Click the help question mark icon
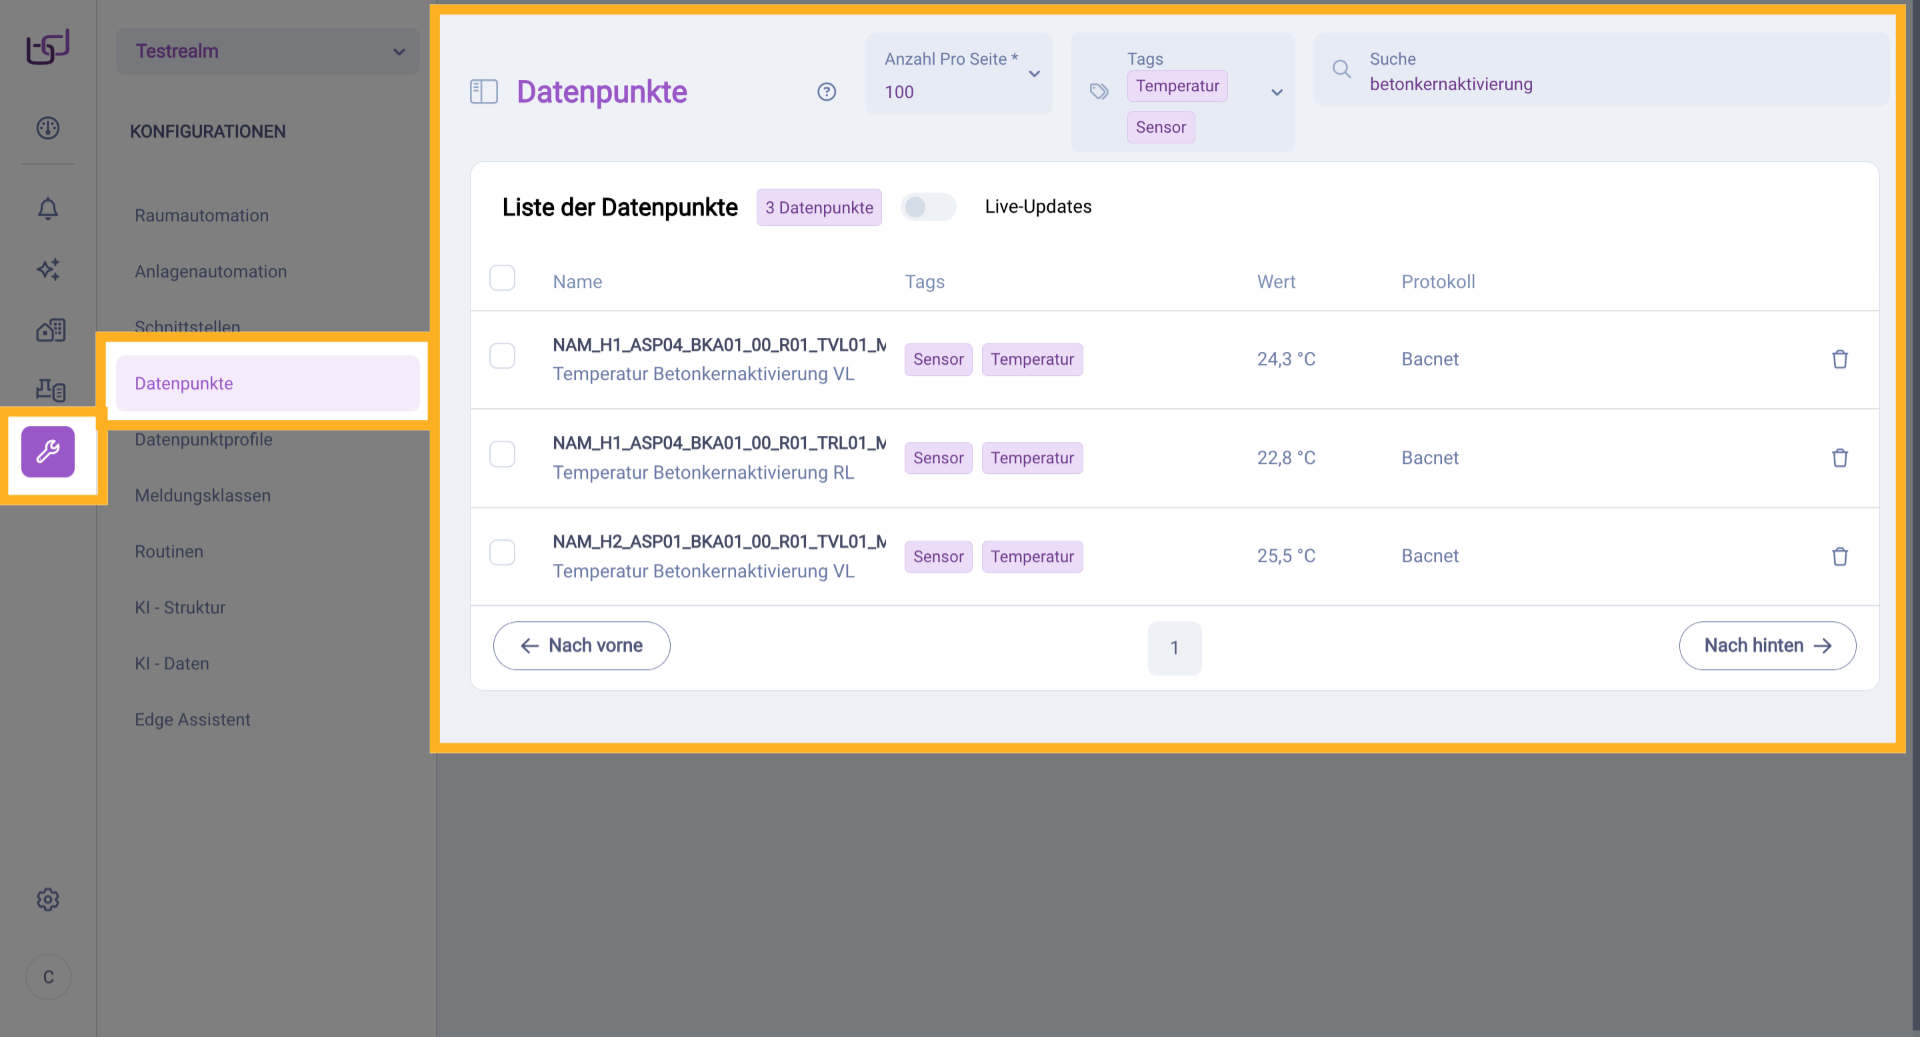This screenshot has height=1037, width=1920. 826,92
